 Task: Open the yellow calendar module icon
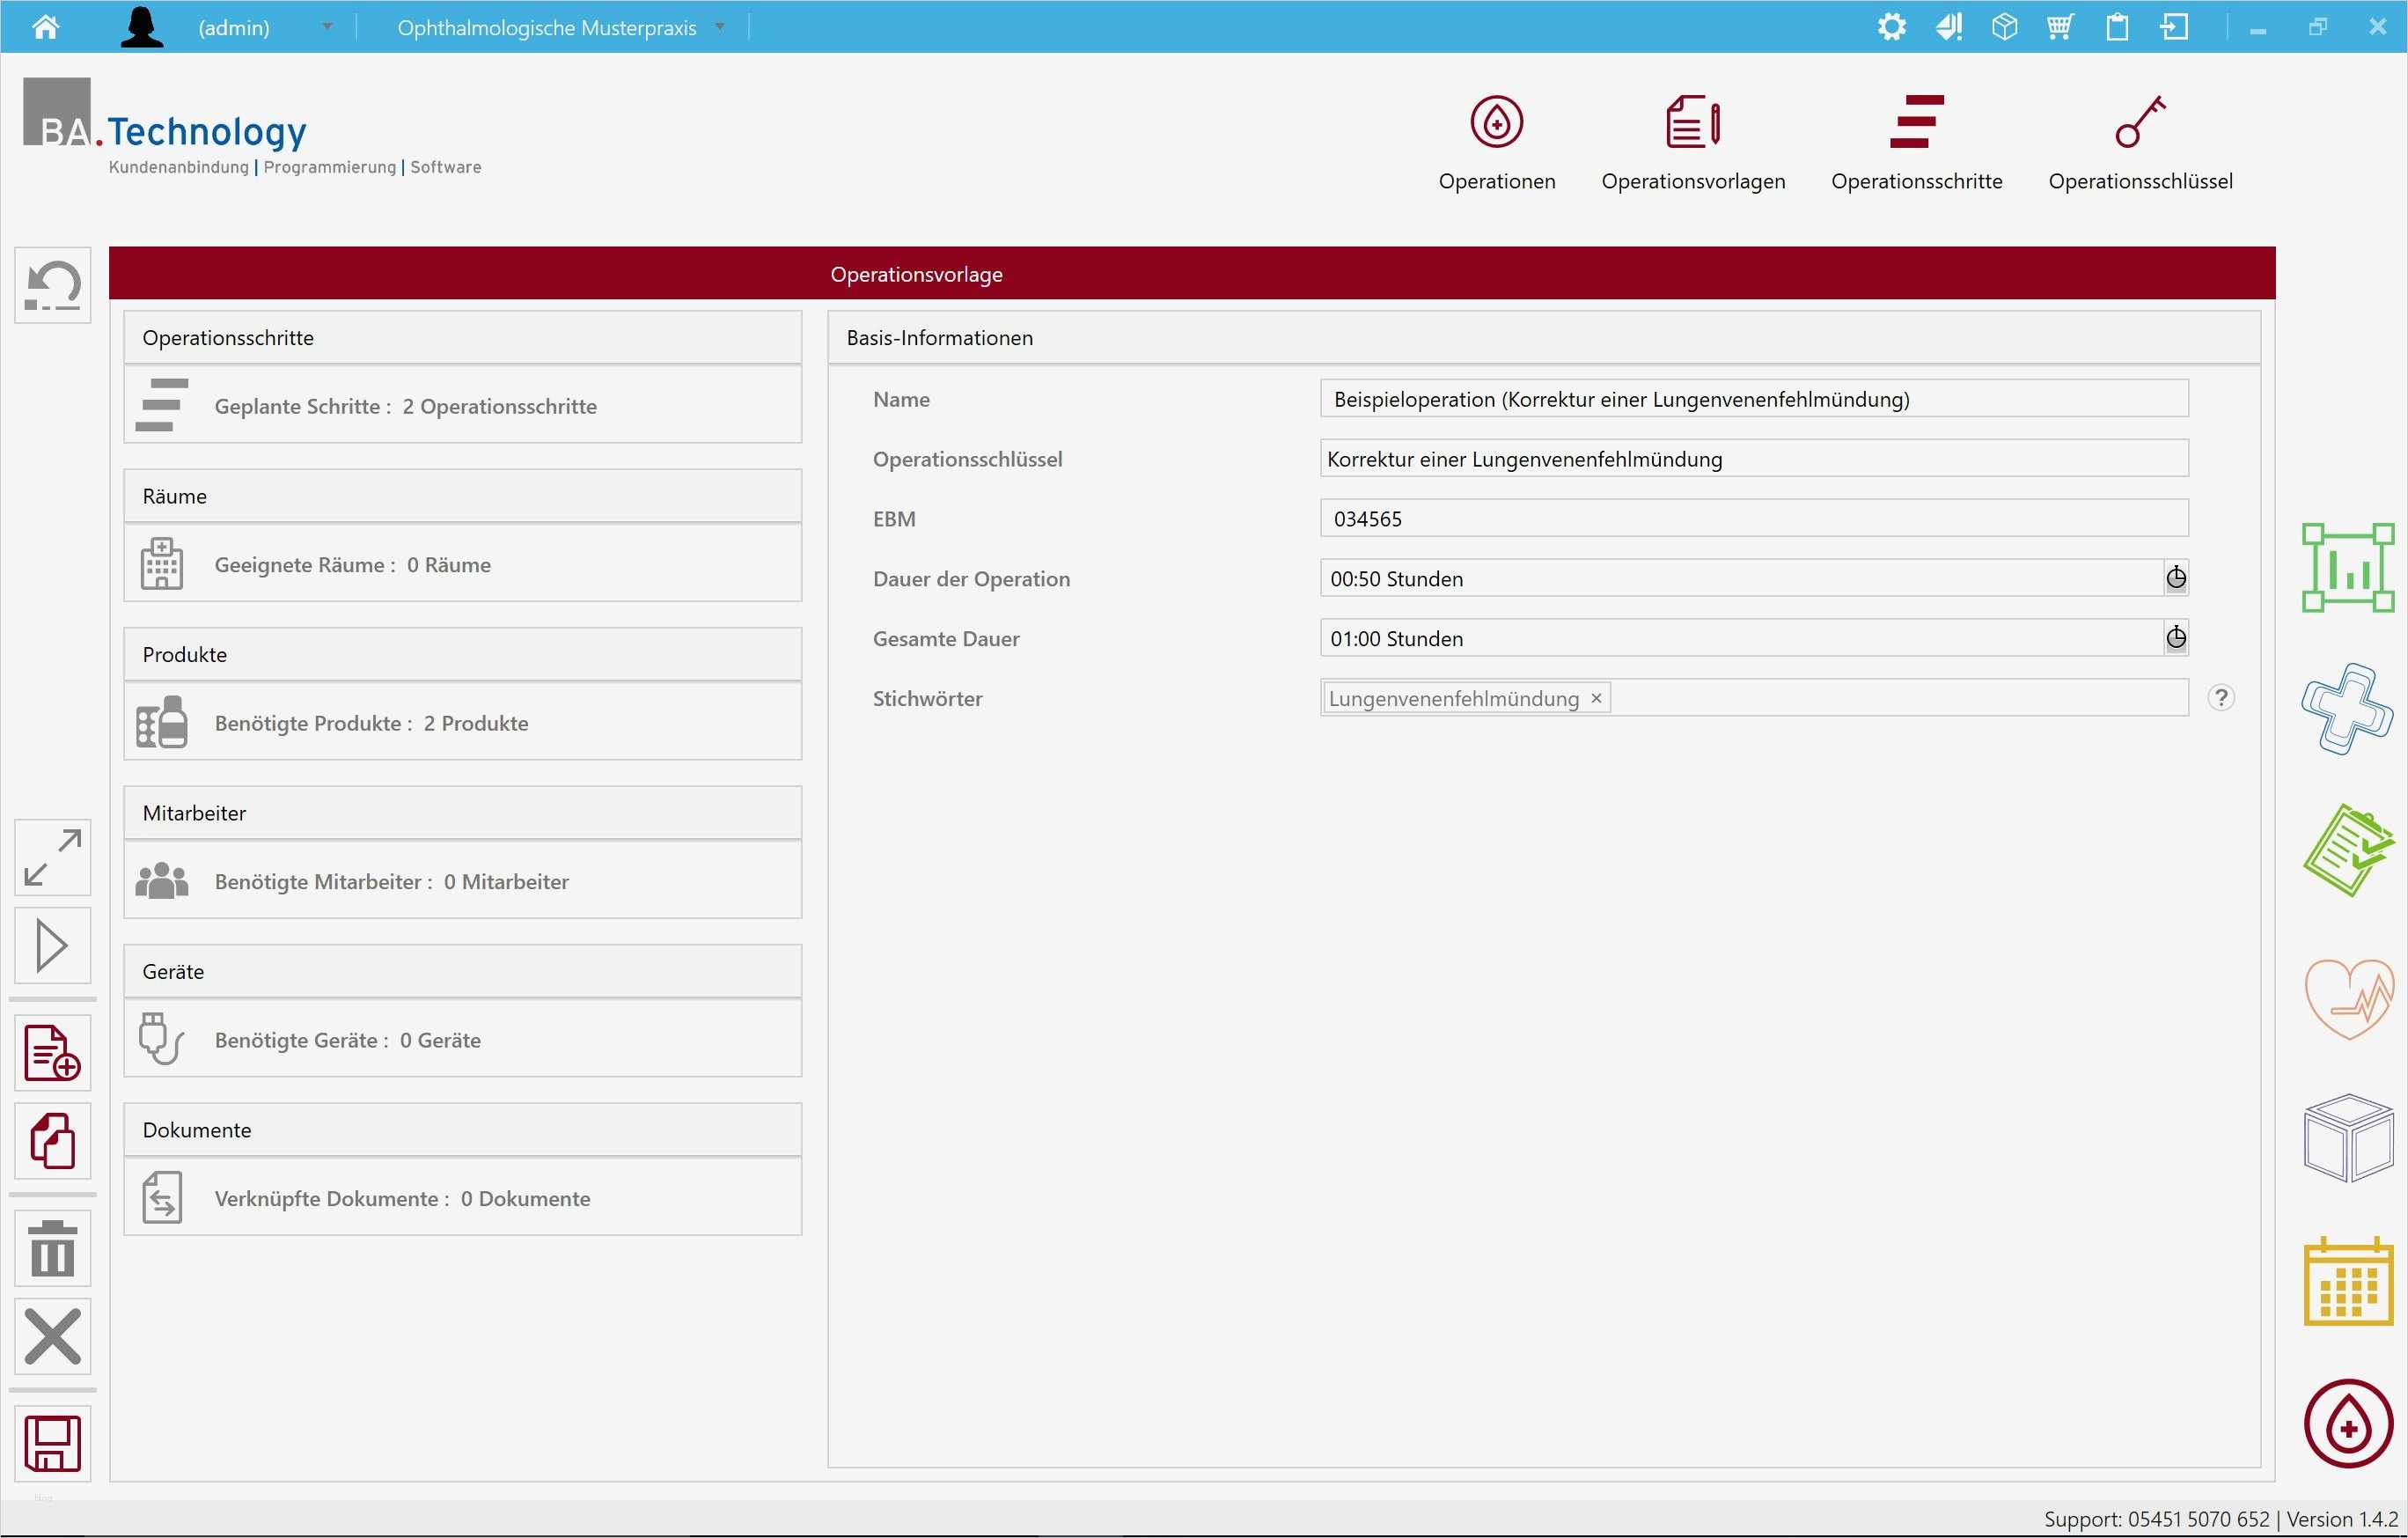[2347, 1282]
